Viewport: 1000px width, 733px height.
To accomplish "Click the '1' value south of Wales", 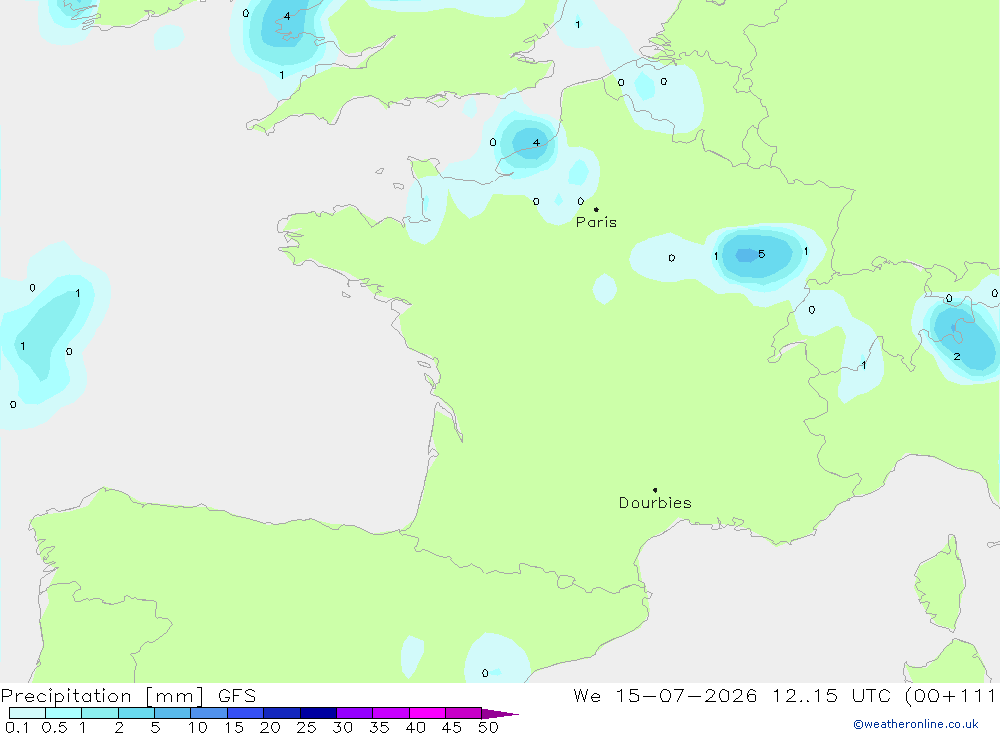I will 282,75.
